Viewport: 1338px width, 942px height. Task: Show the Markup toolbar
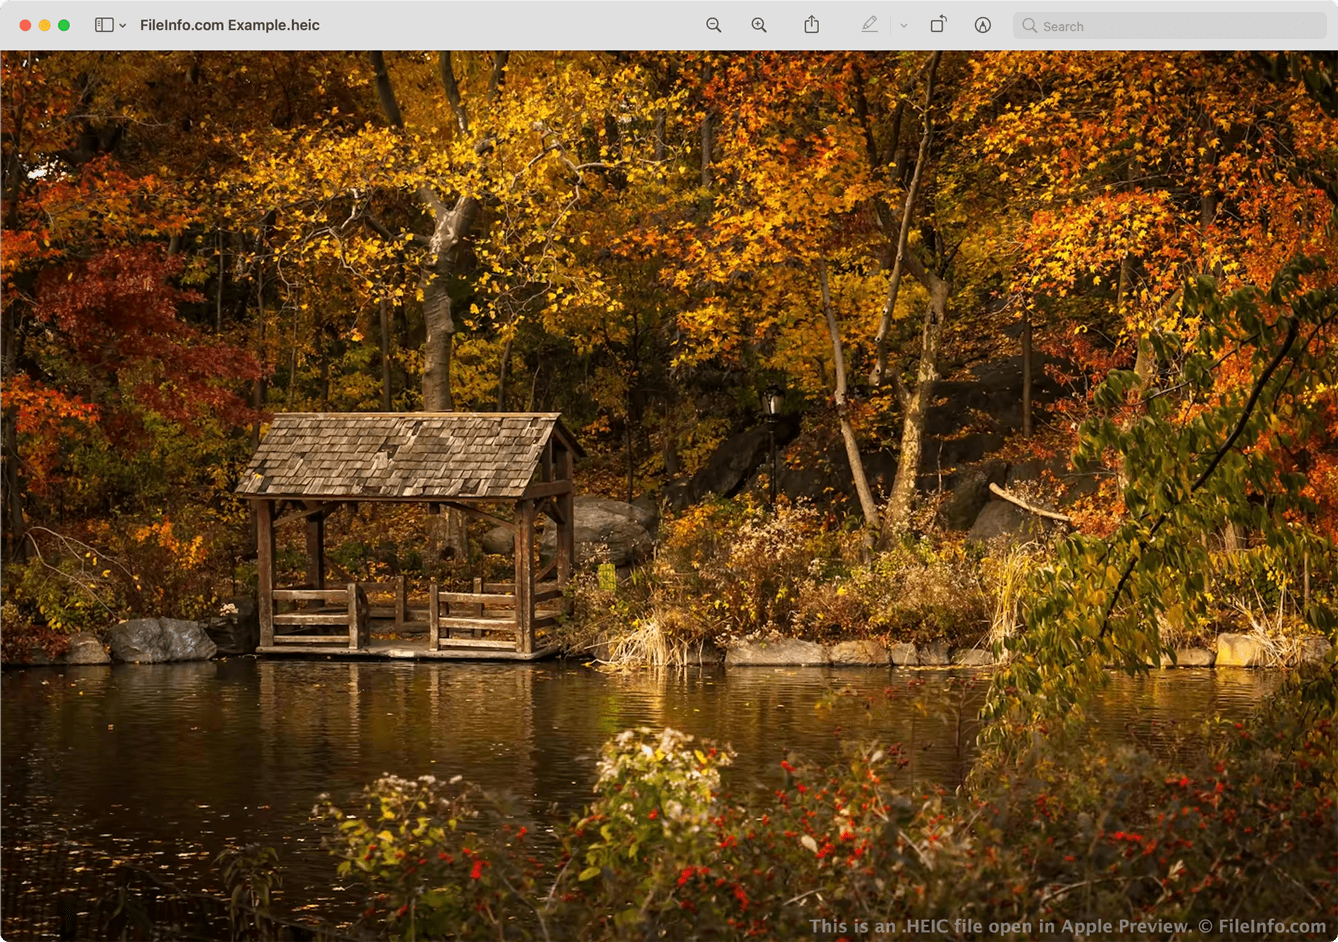[982, 25]
